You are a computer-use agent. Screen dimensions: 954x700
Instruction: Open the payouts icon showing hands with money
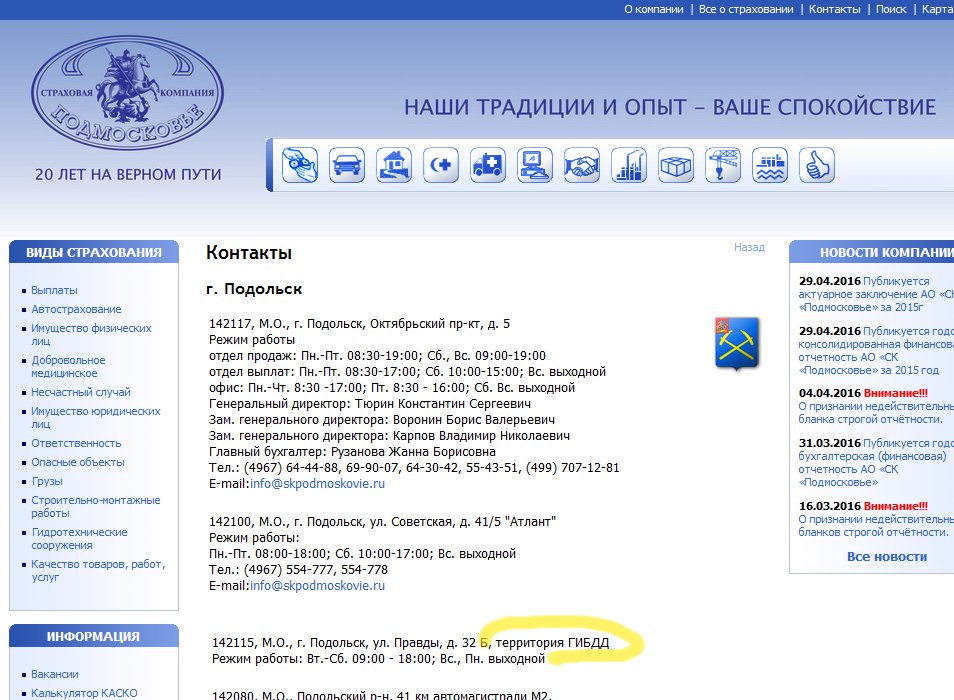(x=299, y=165)
